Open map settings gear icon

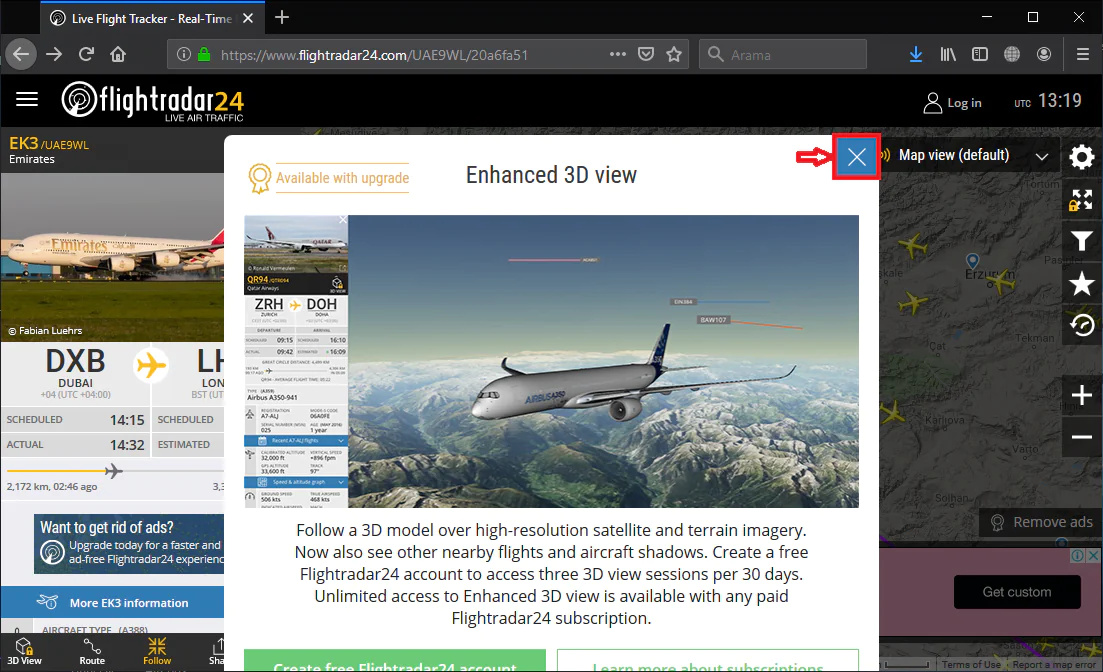(1081, 156)
